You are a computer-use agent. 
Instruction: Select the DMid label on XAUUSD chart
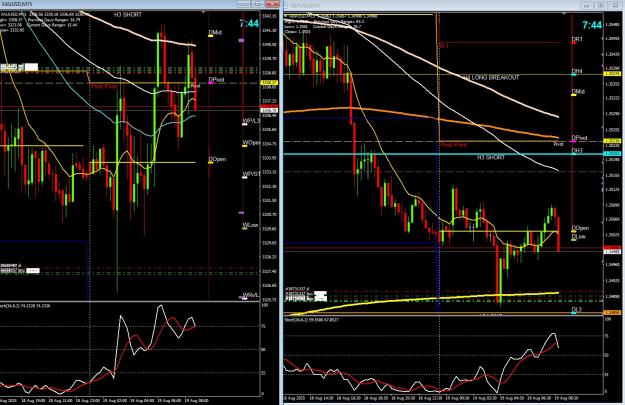tap(215, 32)
